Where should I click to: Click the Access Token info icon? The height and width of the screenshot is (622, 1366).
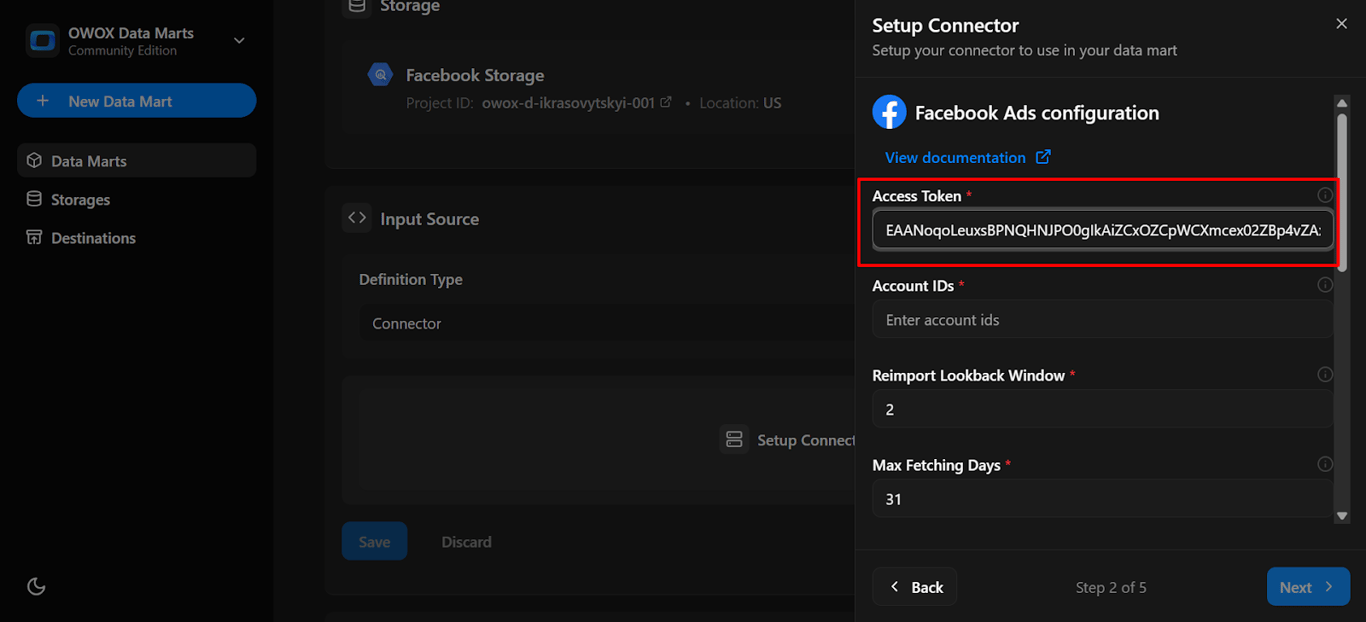[x=1325, y=196]
